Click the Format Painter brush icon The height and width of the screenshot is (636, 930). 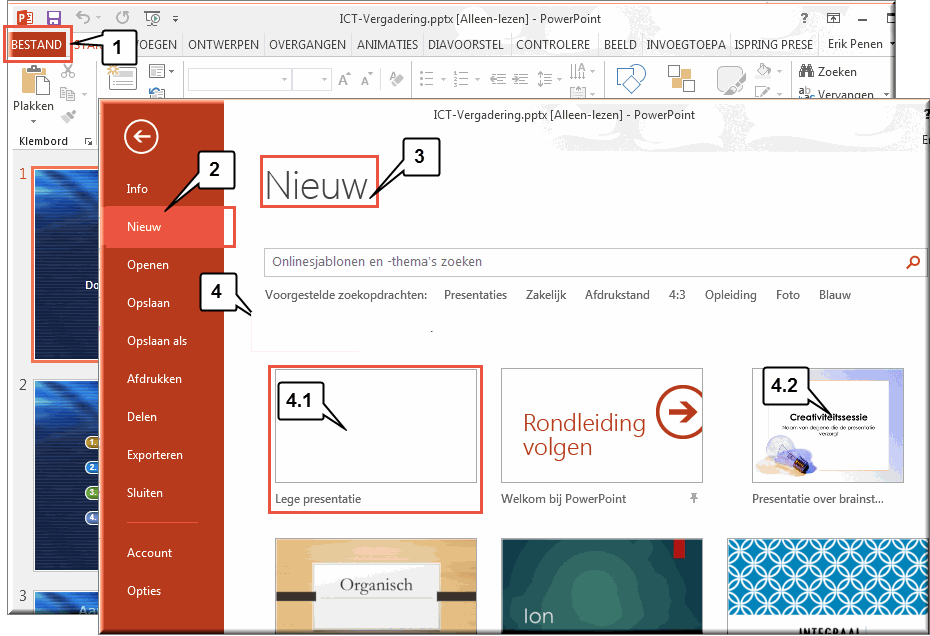coord(68,116)
